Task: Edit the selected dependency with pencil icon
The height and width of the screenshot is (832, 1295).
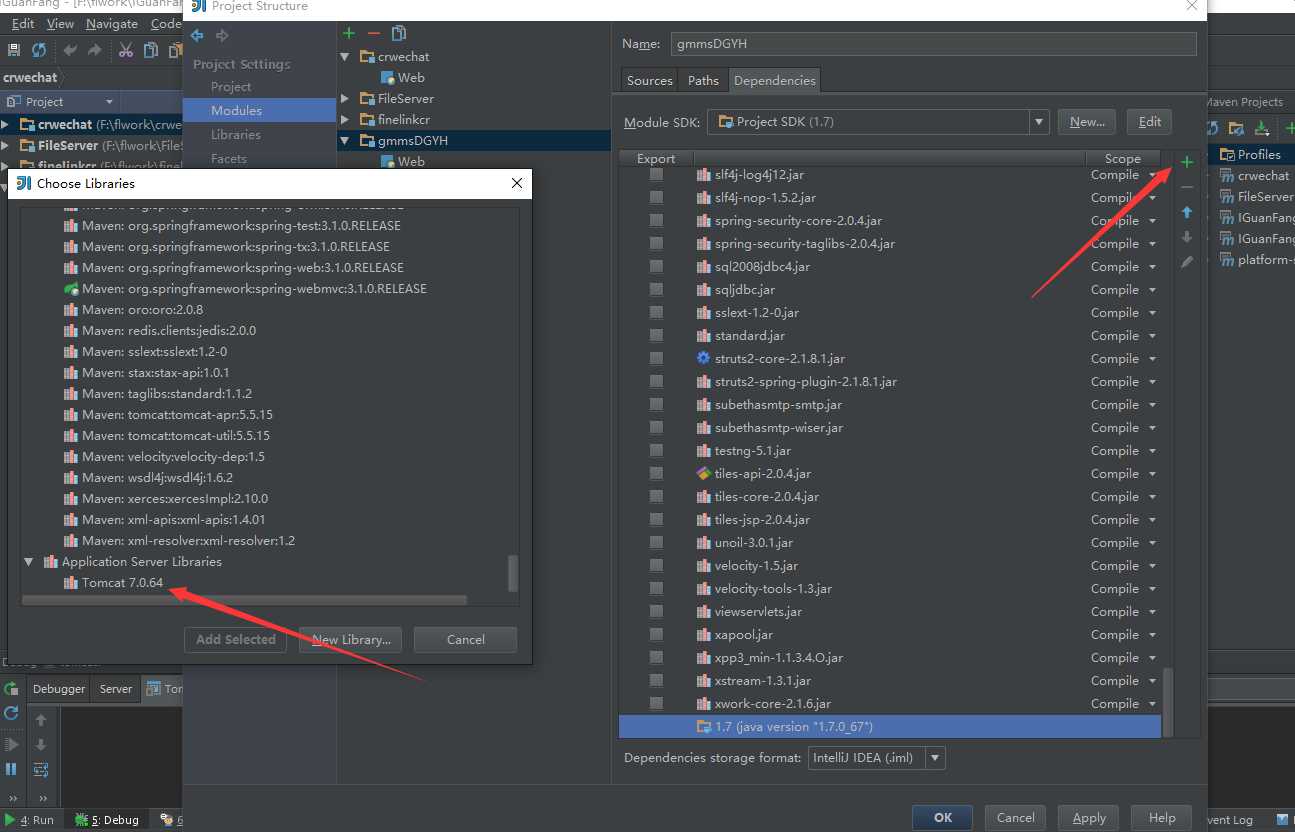Action: (1187, 262)
